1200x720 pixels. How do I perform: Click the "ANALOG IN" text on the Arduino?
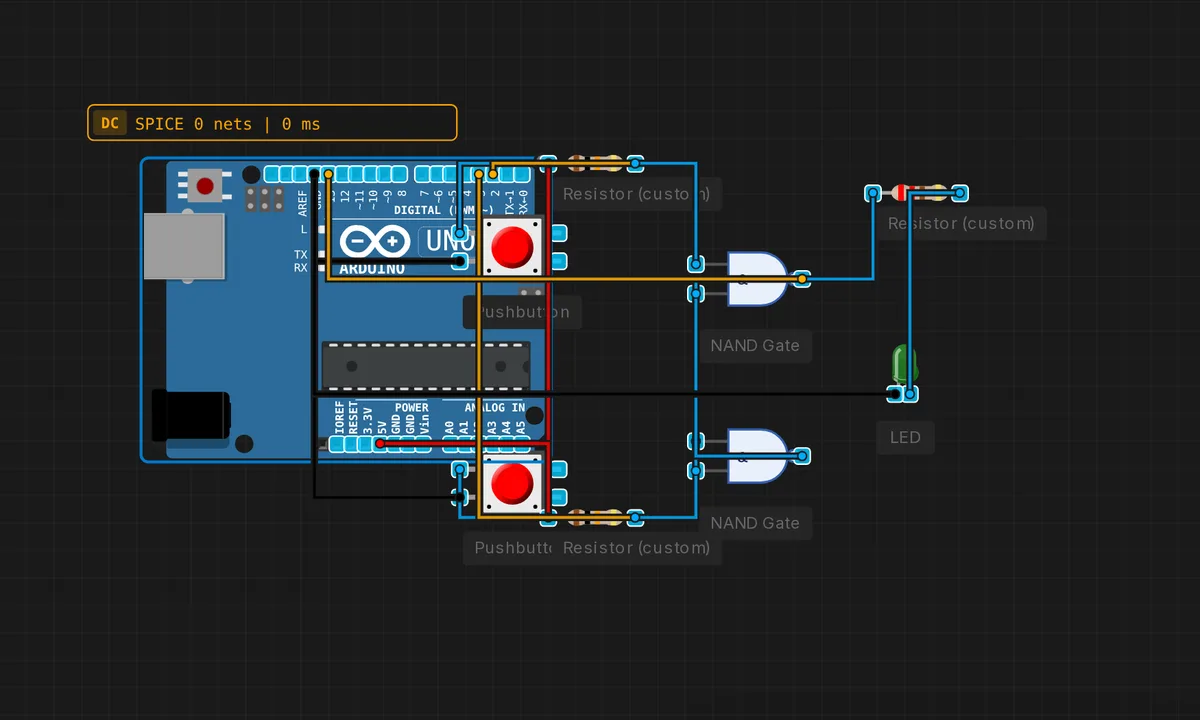(494, 407)
